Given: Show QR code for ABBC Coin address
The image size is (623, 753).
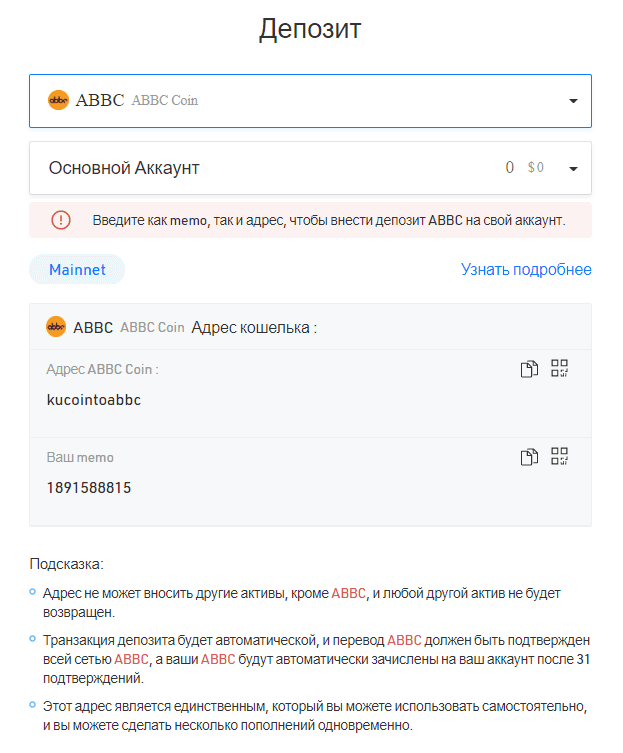Looking at the screenshot, I should (559, 368).
